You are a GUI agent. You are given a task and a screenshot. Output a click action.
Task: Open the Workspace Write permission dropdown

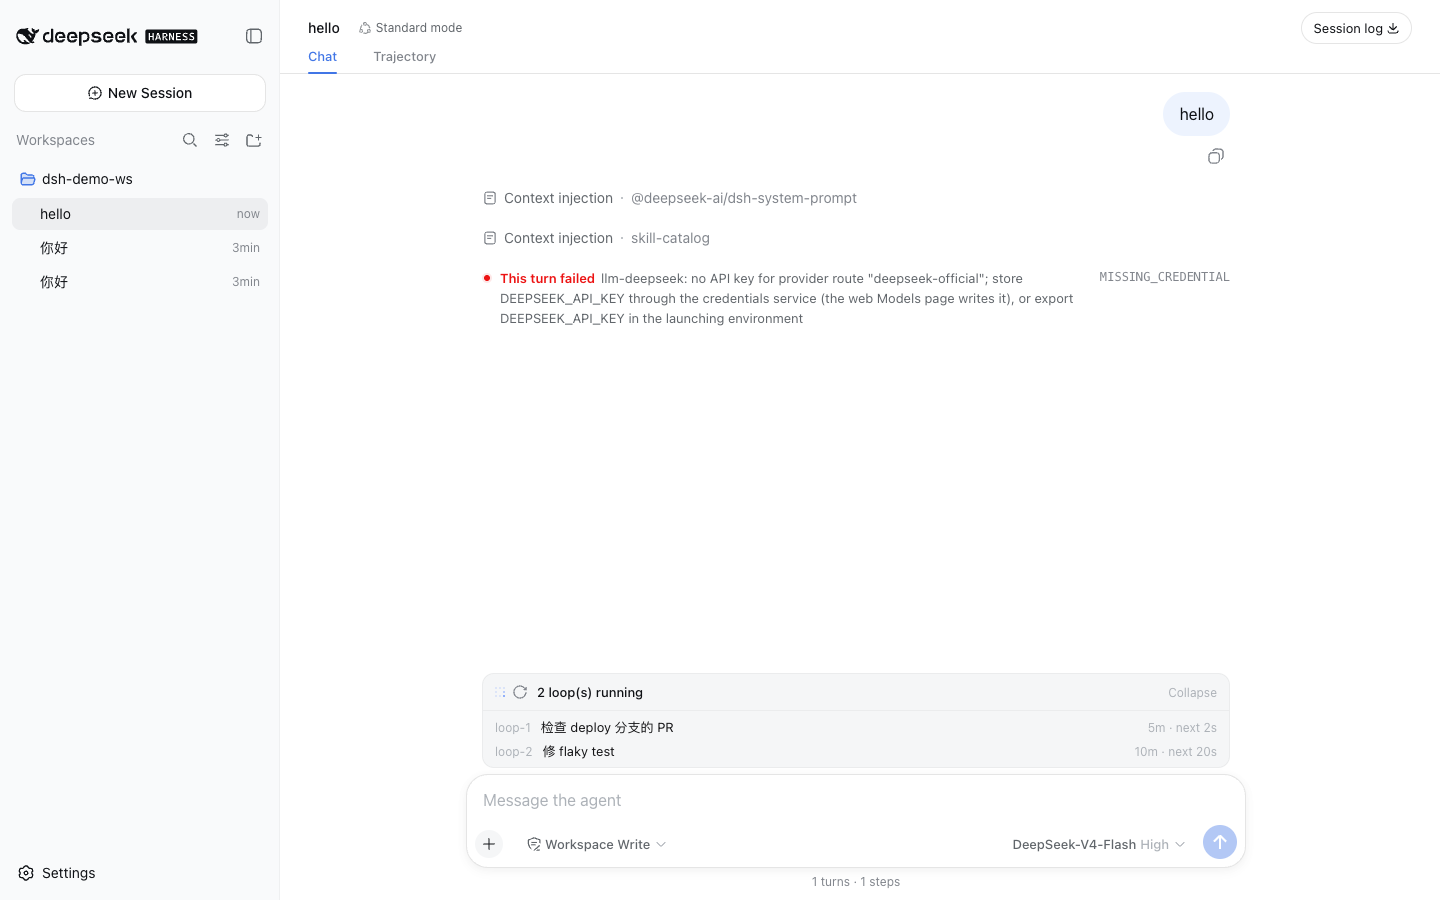point(597,844)
